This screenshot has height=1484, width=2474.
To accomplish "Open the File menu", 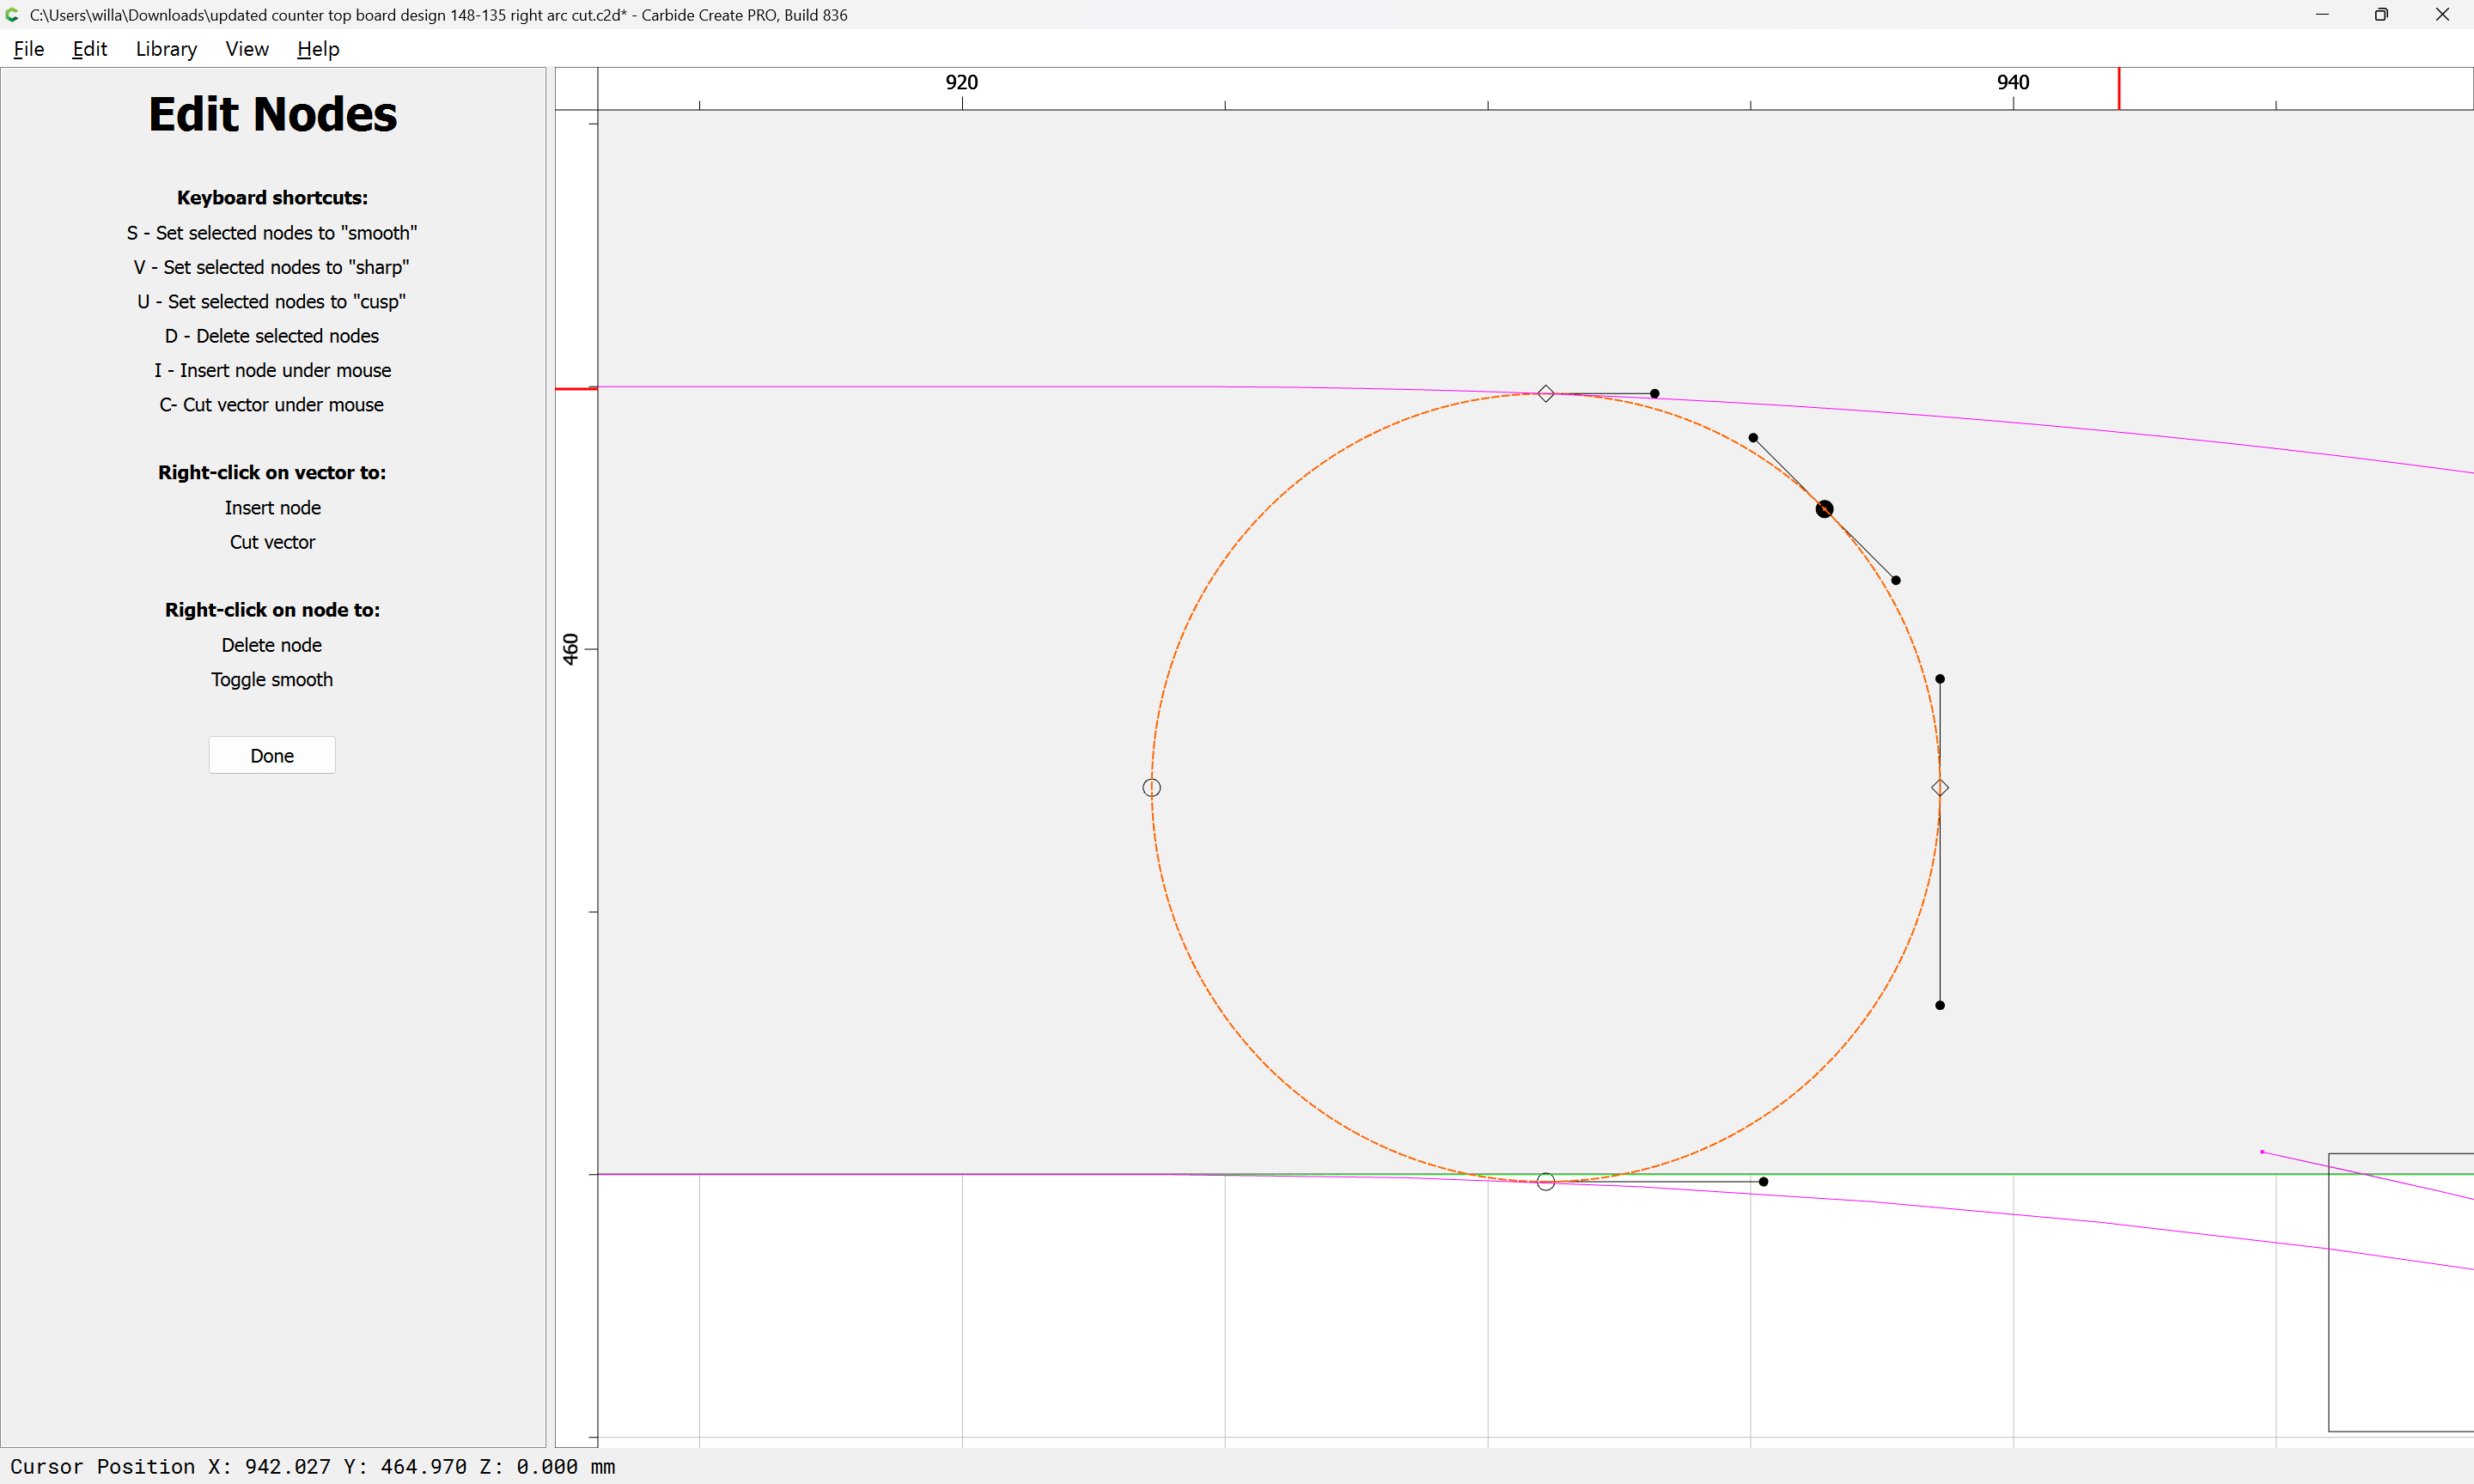I will tap(28, 49).
